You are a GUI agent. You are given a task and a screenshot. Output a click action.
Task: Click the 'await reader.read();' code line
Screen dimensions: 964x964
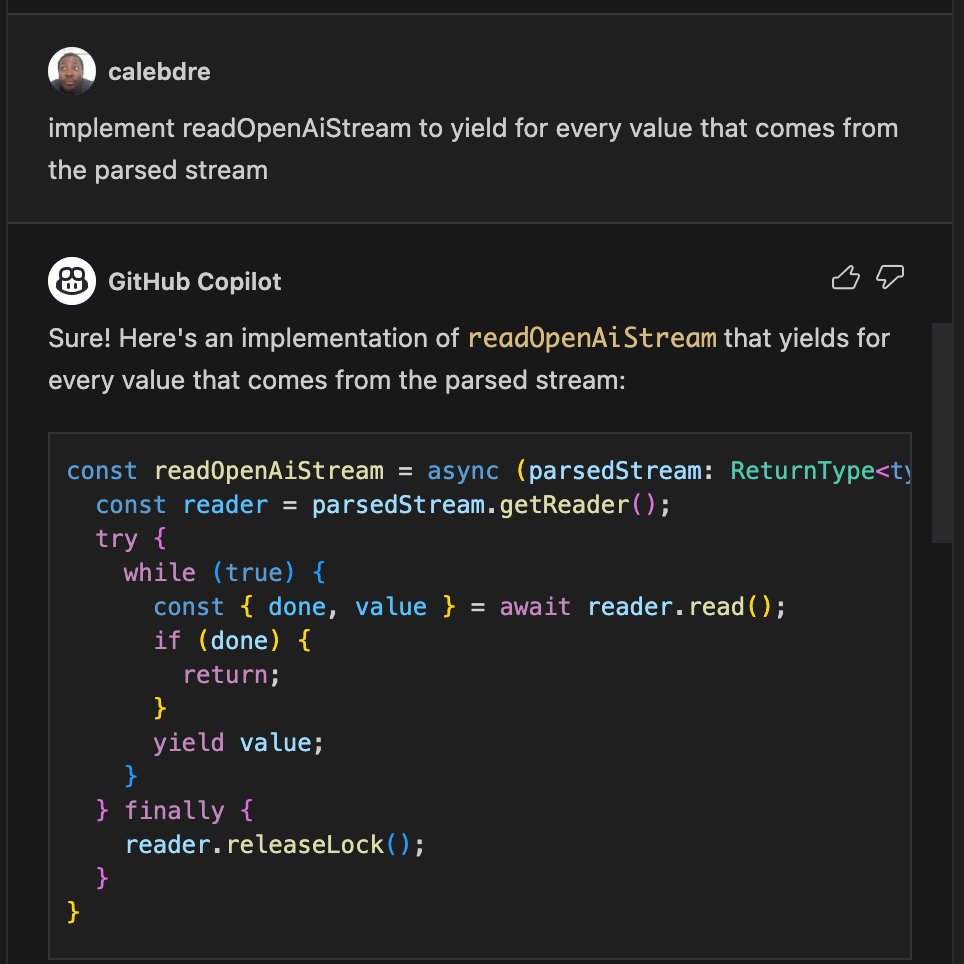(x=470, y=607)
